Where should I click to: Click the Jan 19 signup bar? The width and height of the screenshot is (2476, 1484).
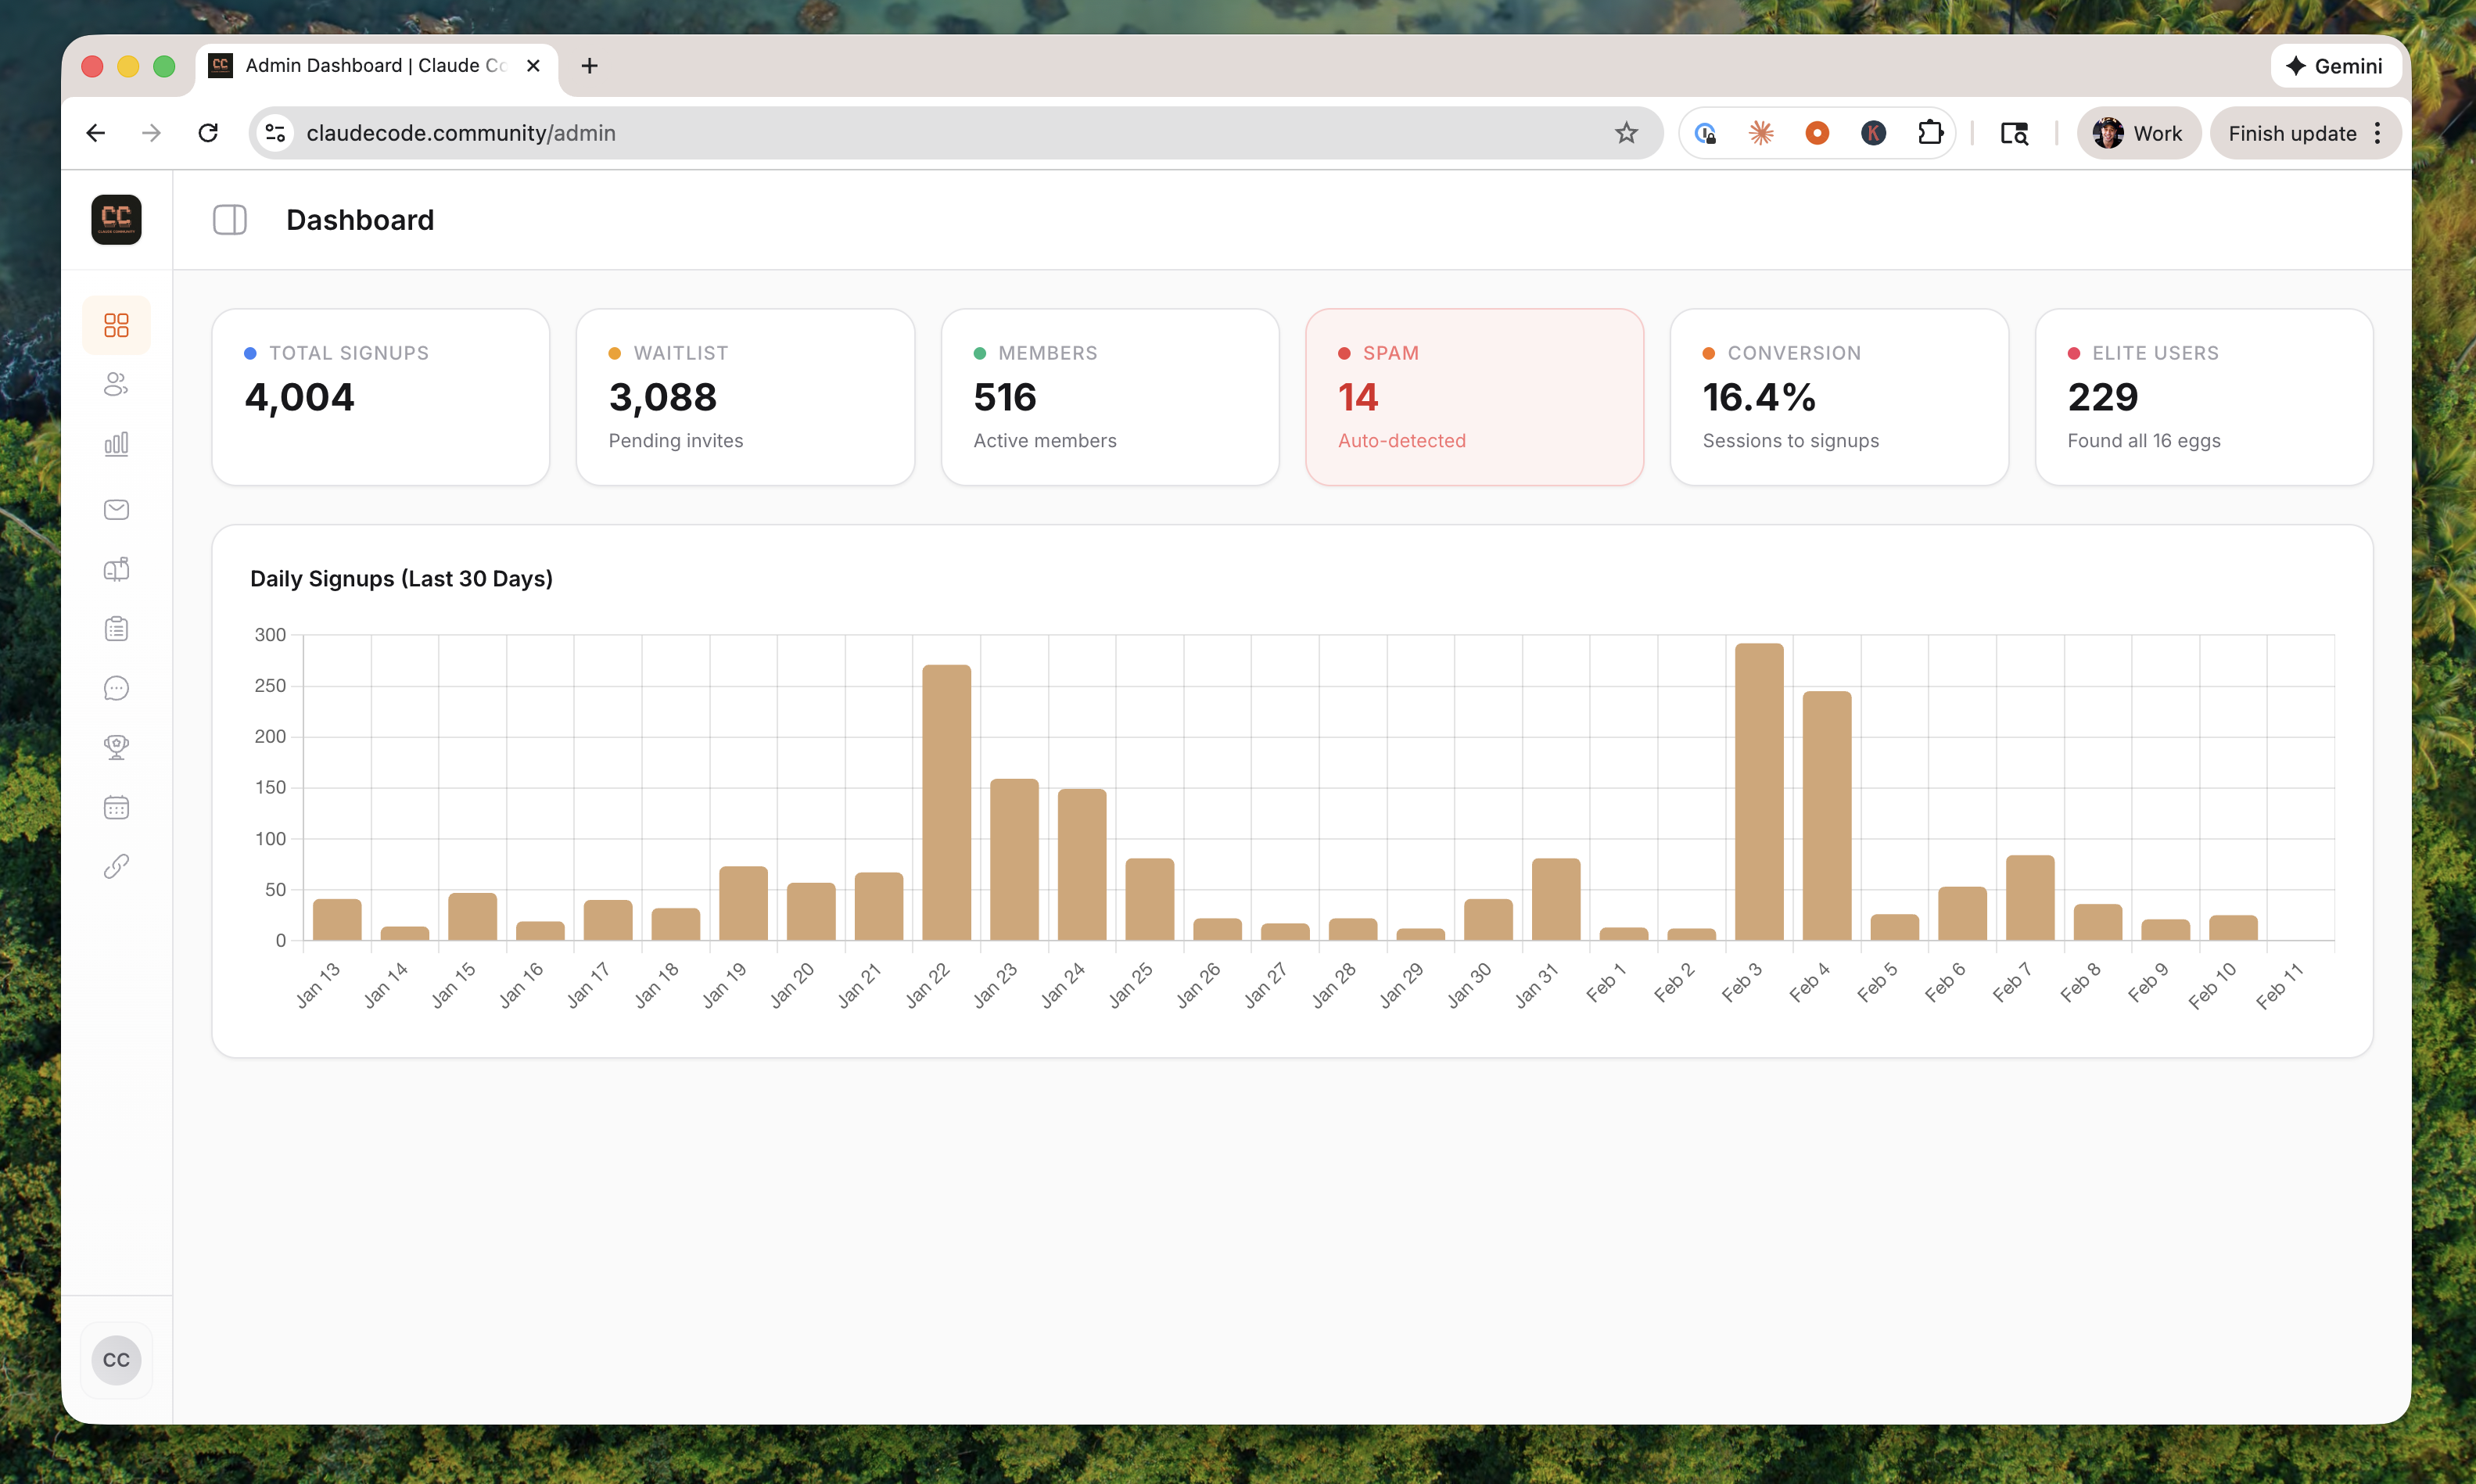coord(743,903)
